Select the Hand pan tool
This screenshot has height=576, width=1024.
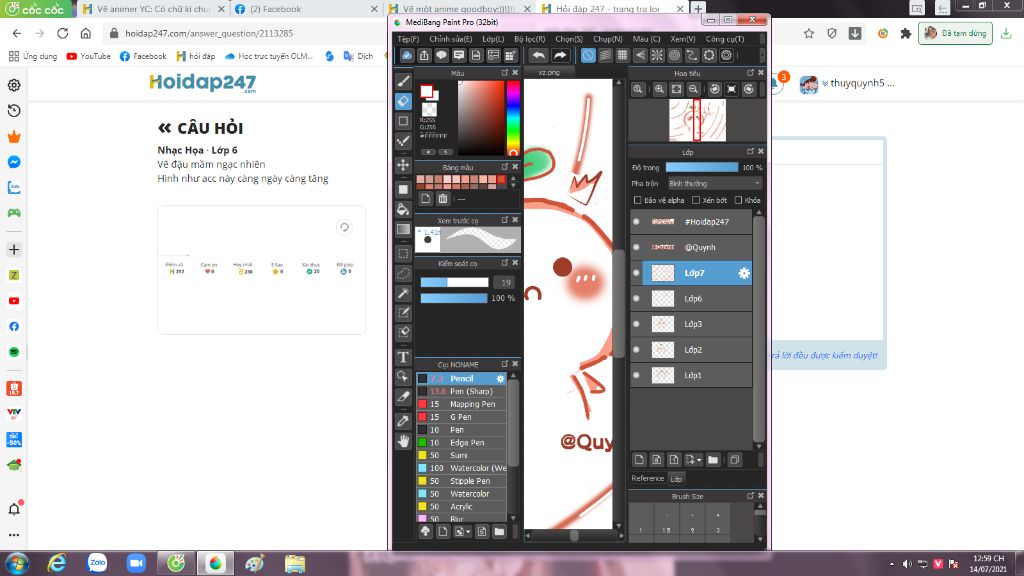click(x=404, y=441)
